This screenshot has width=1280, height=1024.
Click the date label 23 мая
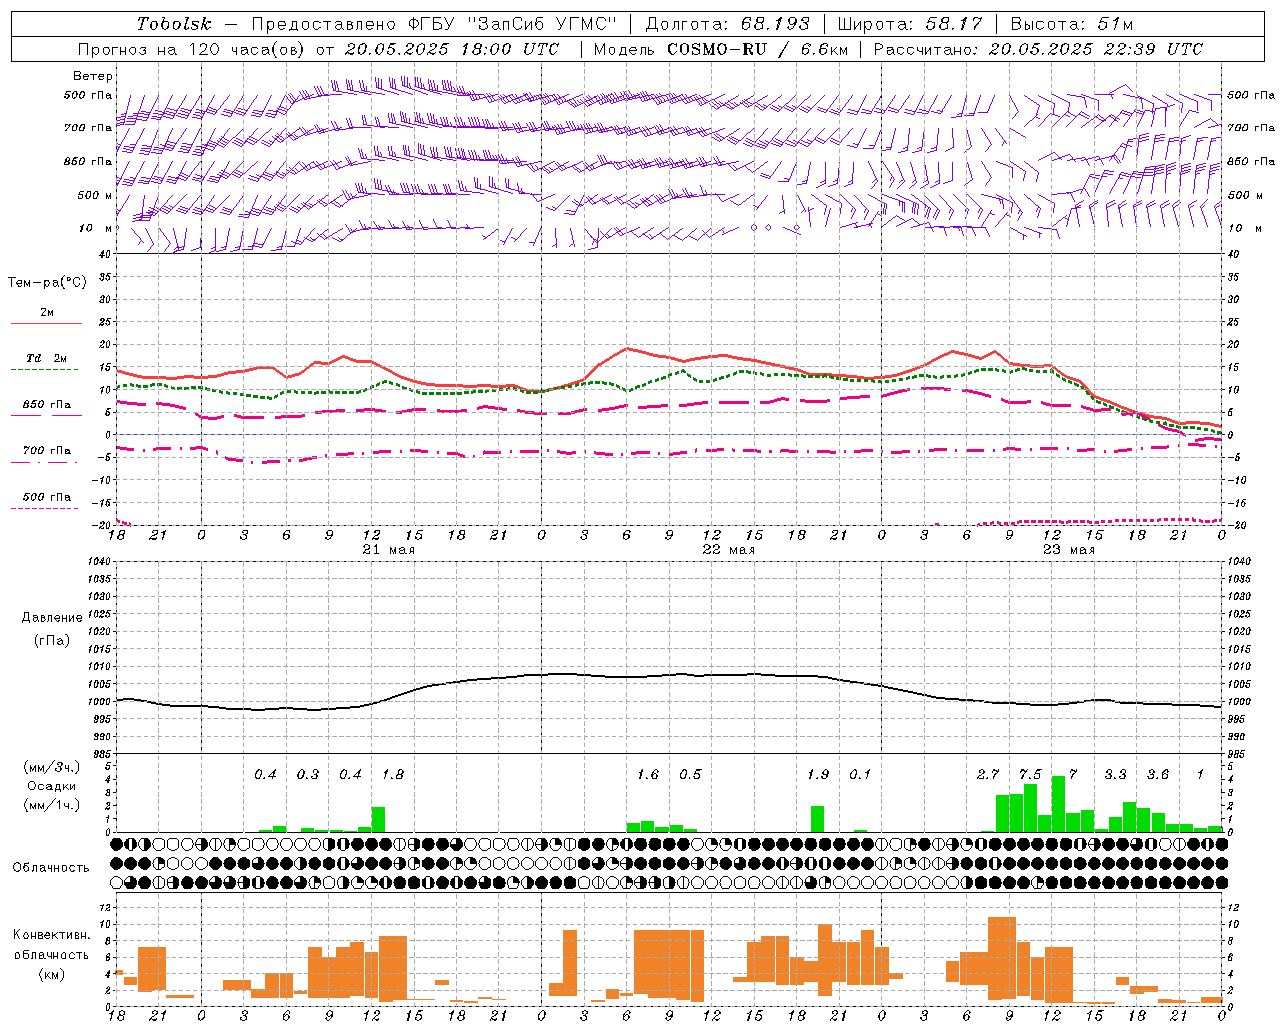point(1068,550)
